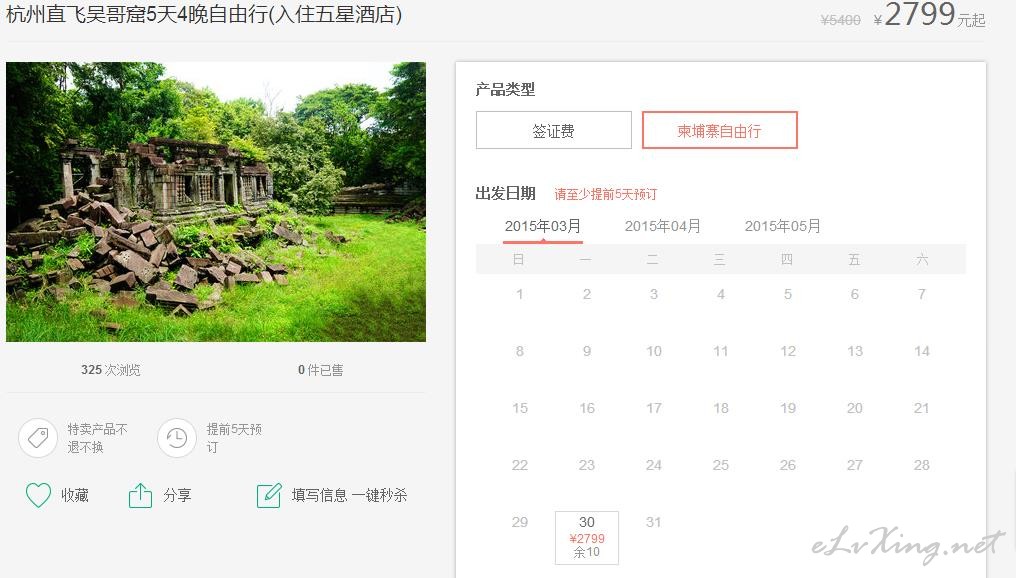
Task: Pick March 30 priced ¥2799
Action: point(587,537)
